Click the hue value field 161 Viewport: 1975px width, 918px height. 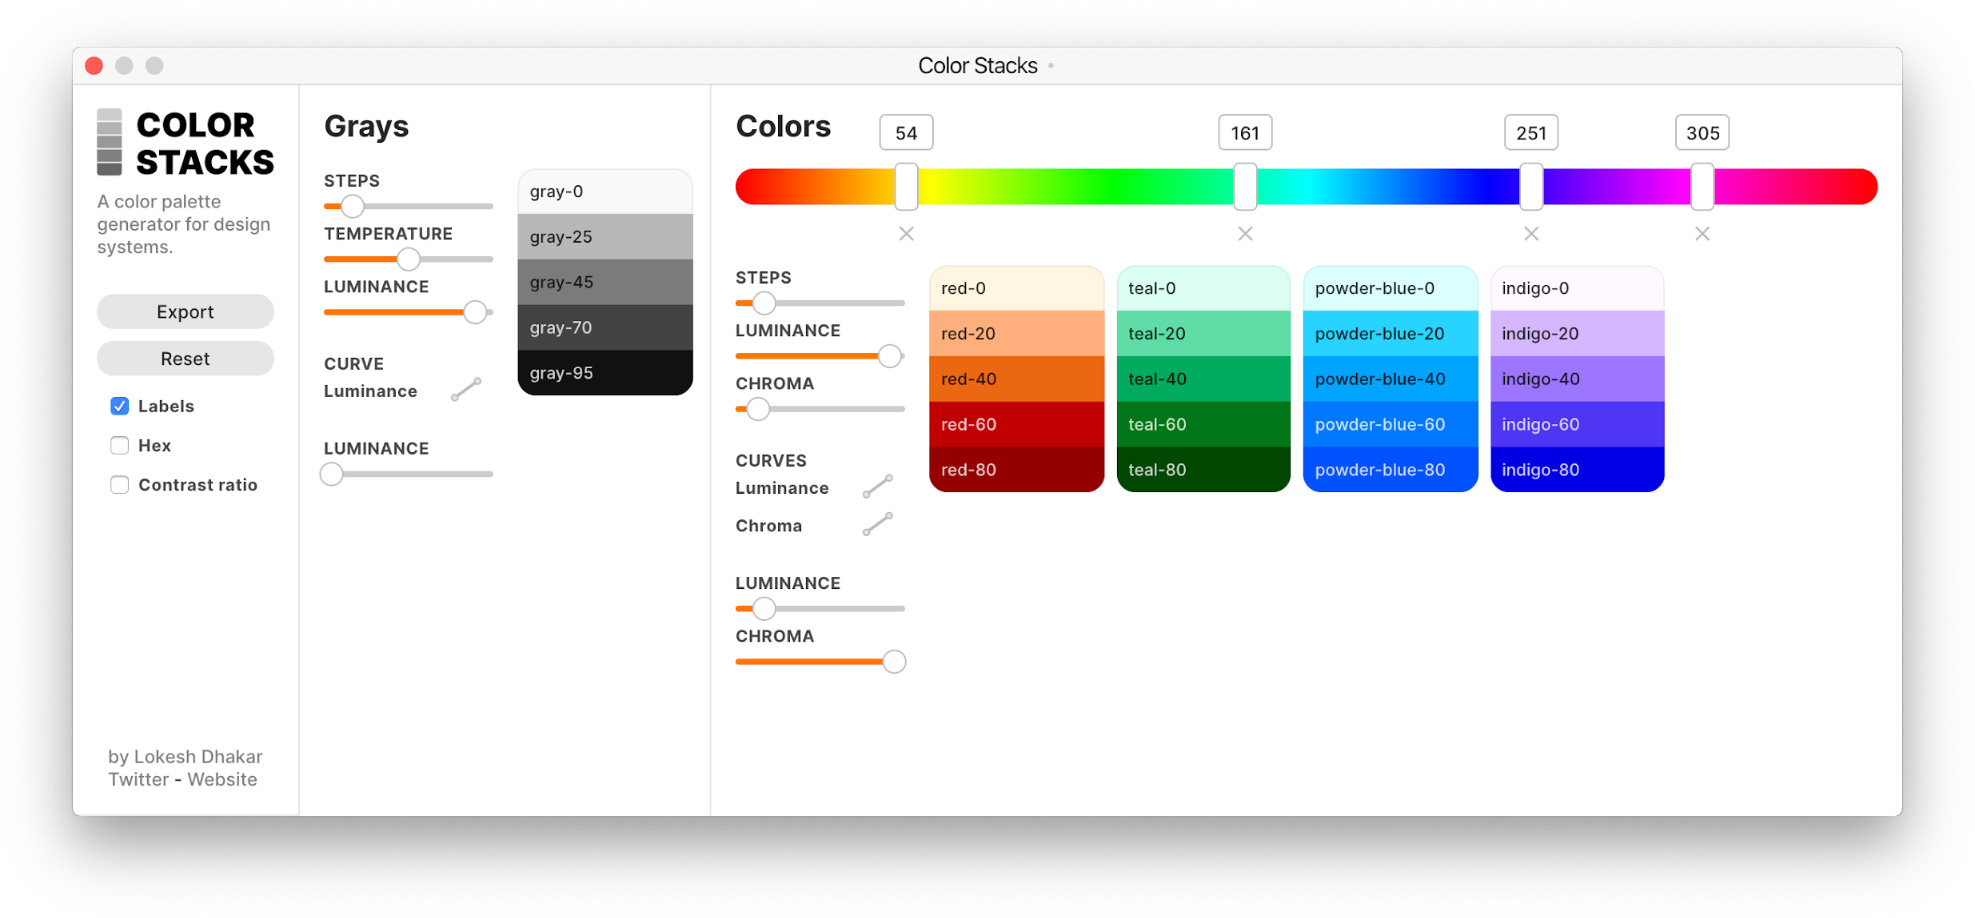coord(1245,133)
